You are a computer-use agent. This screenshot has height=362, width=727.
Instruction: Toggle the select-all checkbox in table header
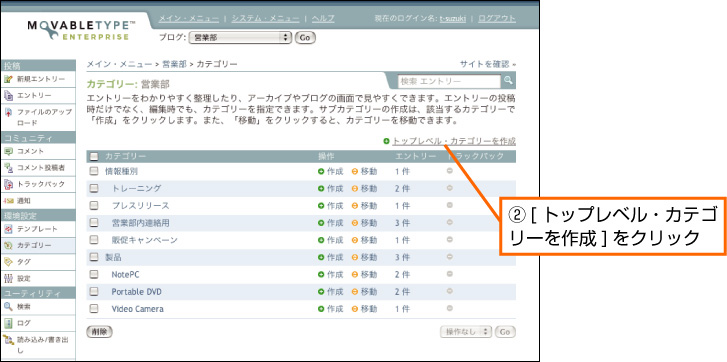94,157
